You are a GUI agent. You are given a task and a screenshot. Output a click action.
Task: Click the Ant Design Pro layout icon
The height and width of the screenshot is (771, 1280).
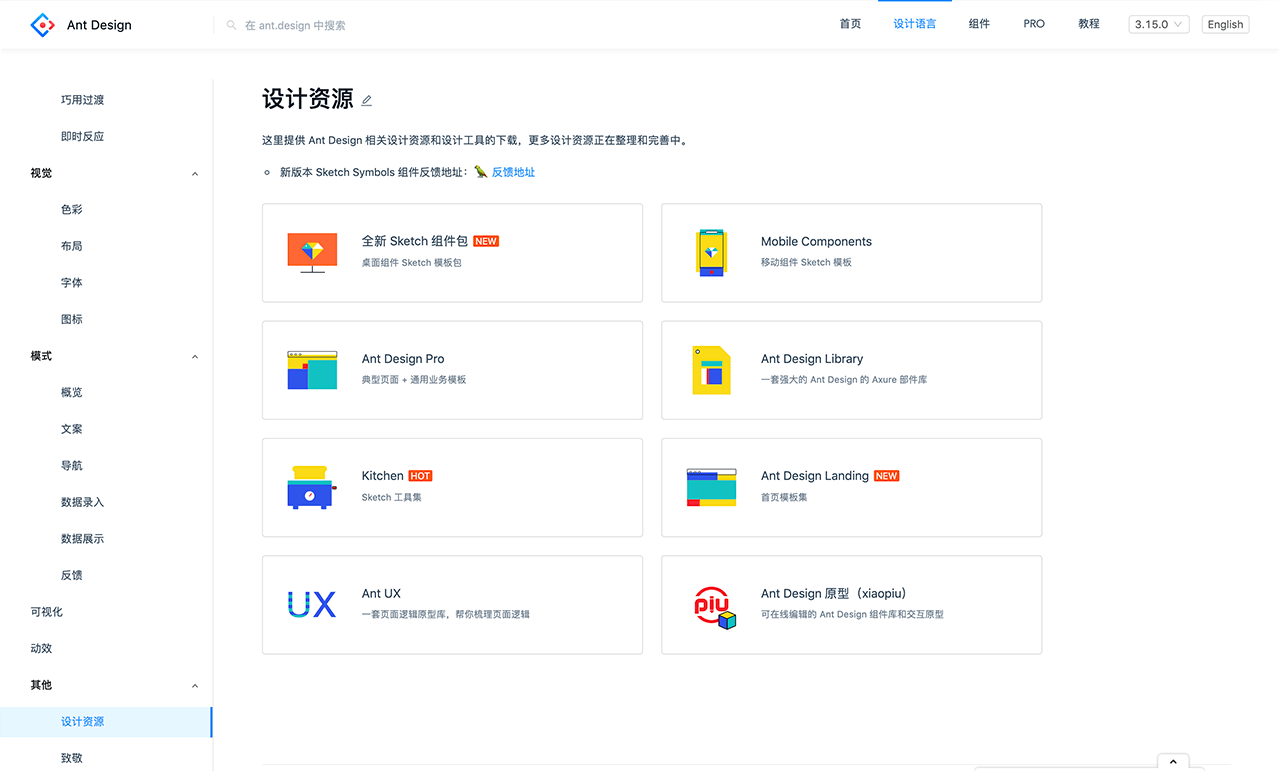(313, 370)
